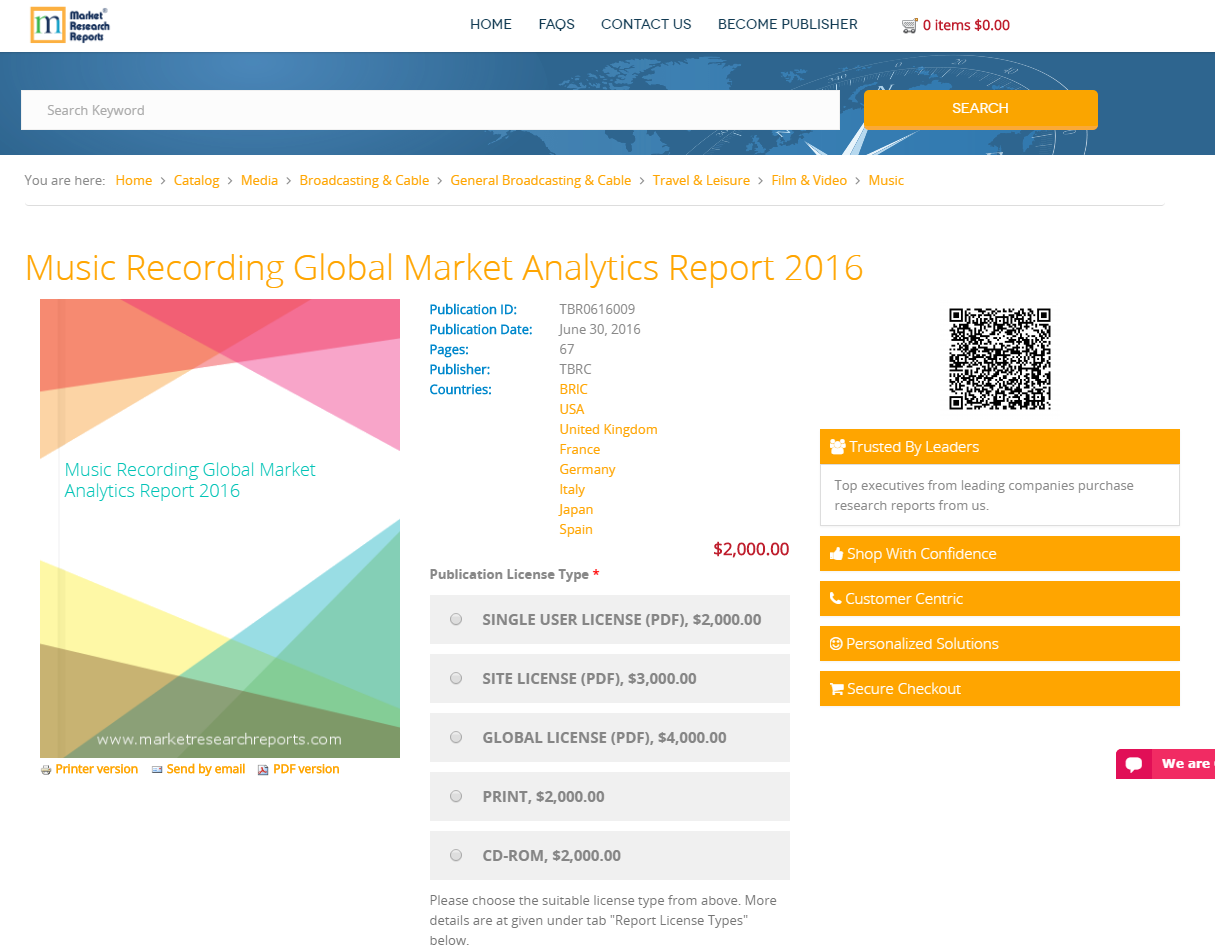Image resolution: width=1215 pixels, height=948 pixels.
Task: Click the report cover image thumbnail
Action: click(220, 529)
